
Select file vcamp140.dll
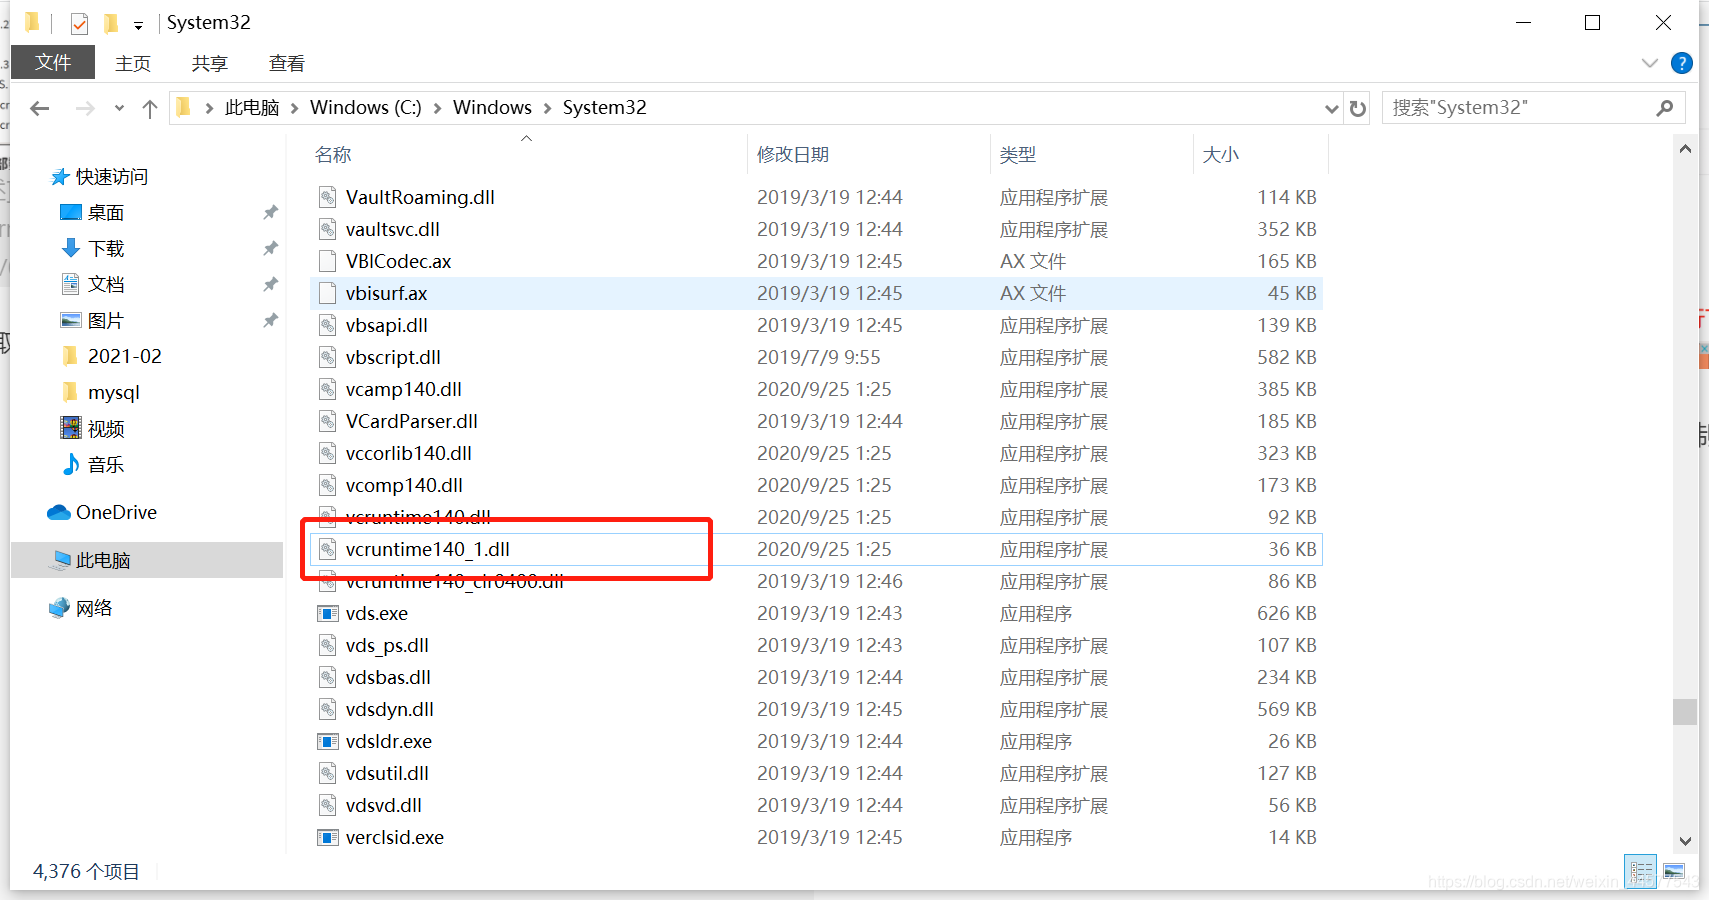tap(403, 389)
